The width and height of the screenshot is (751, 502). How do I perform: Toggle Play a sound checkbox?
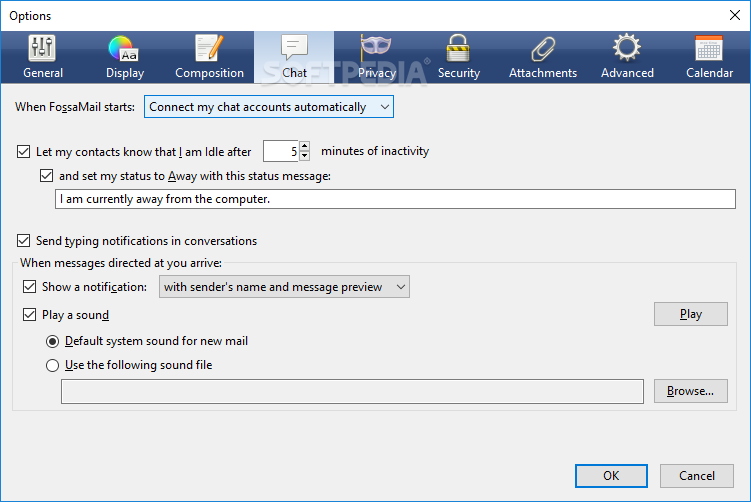[x=29, y=315]
